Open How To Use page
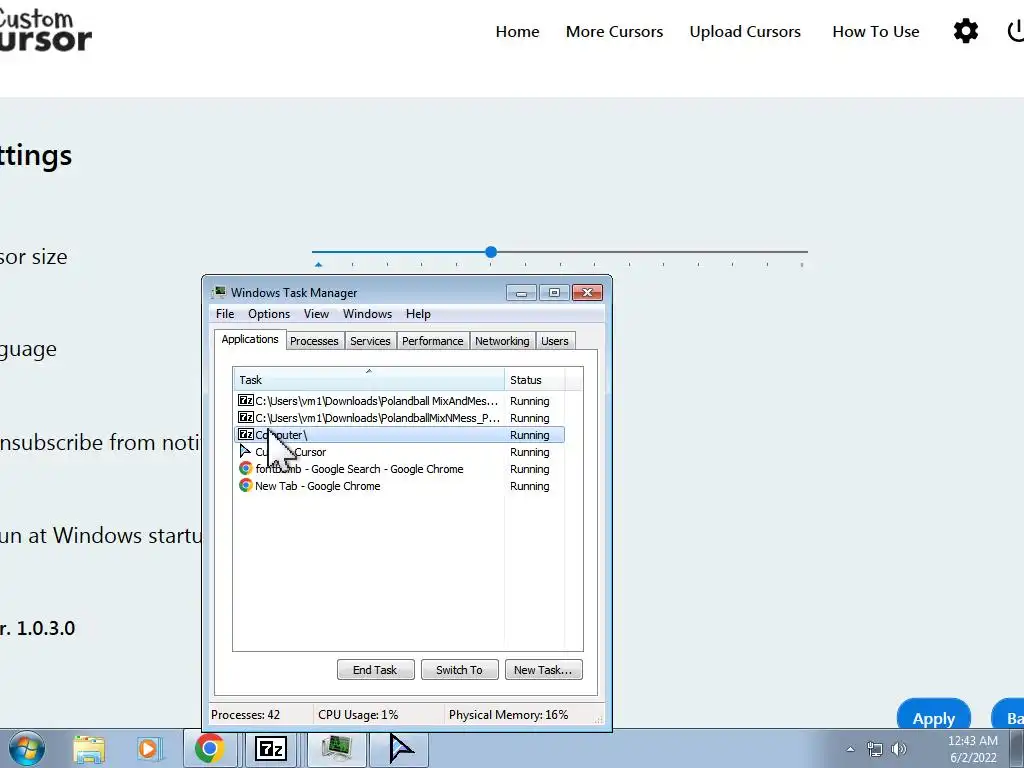Viewport: 1024px width, 768px height. tap(875, 31)
